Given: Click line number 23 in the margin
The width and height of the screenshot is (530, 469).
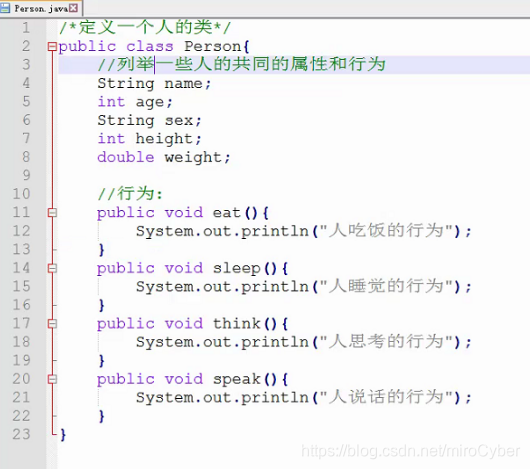Looking at the screenshot, I should 21,434.
